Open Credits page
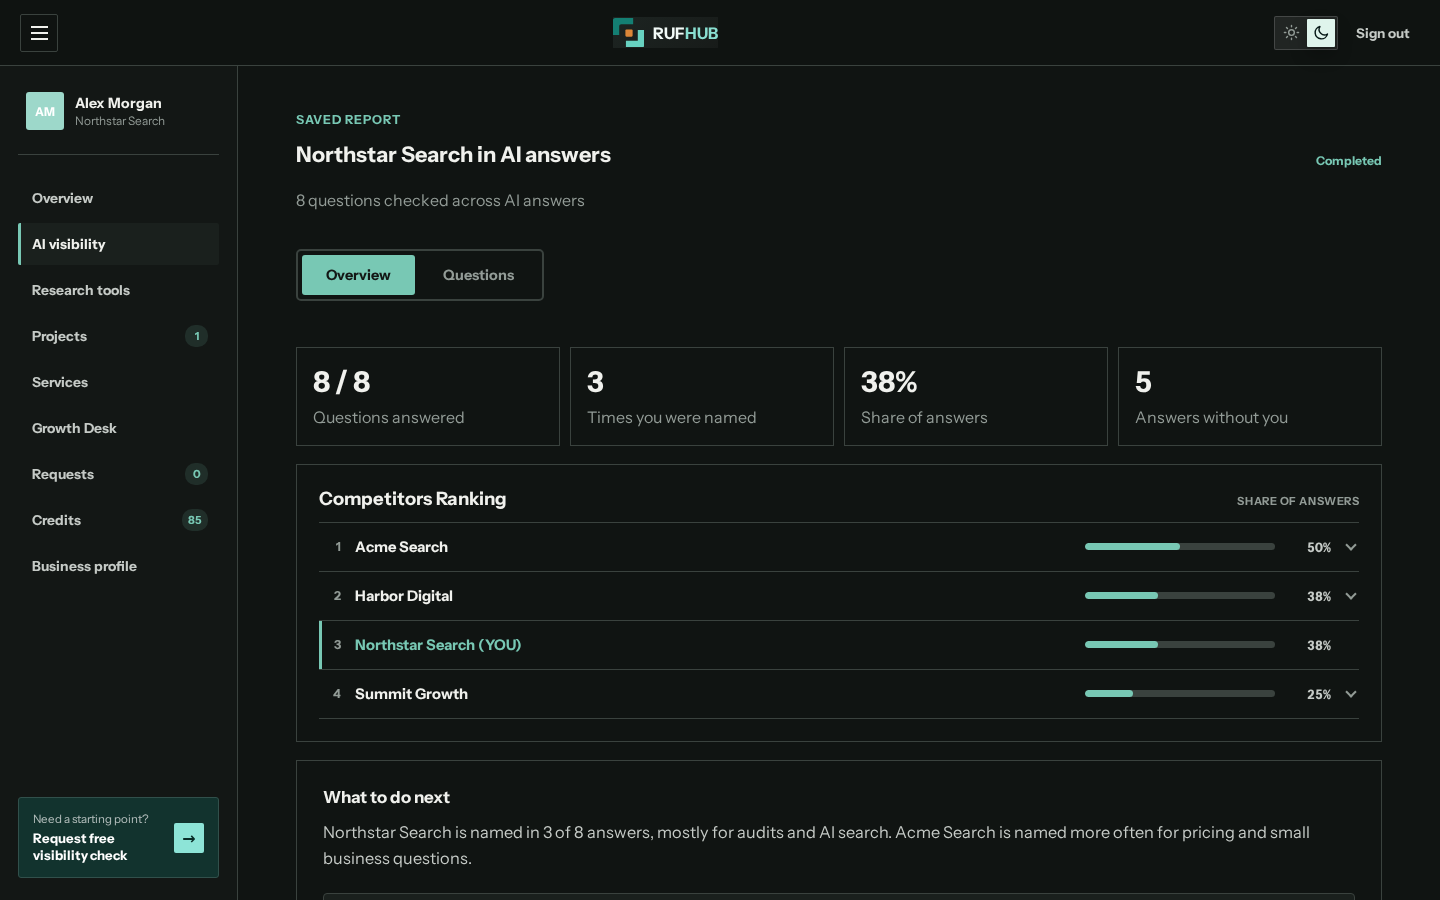 (118, 520)
